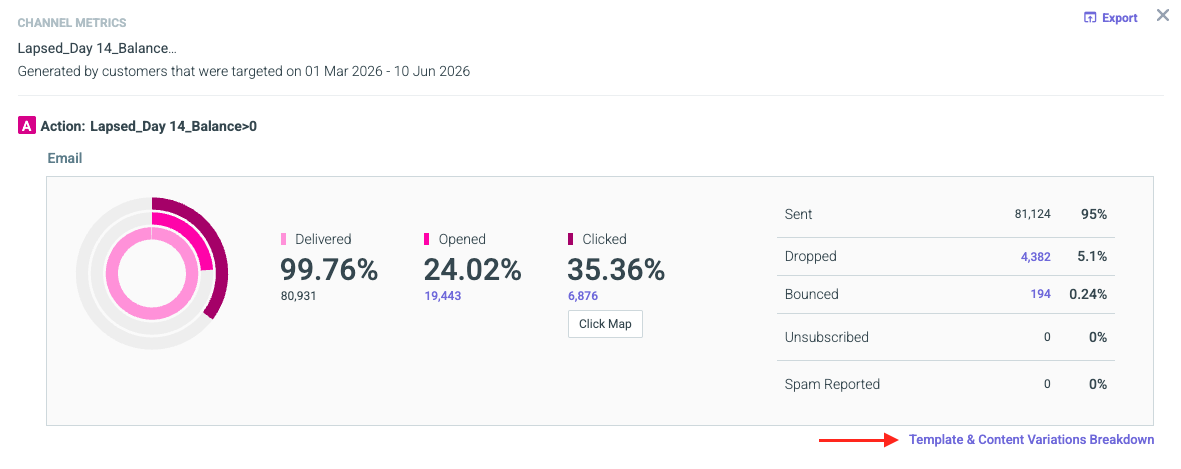Open the 19,443 opened customers list
This screenshot has height=469, width=1181.
pyautogui.click(x=443, y=296)
